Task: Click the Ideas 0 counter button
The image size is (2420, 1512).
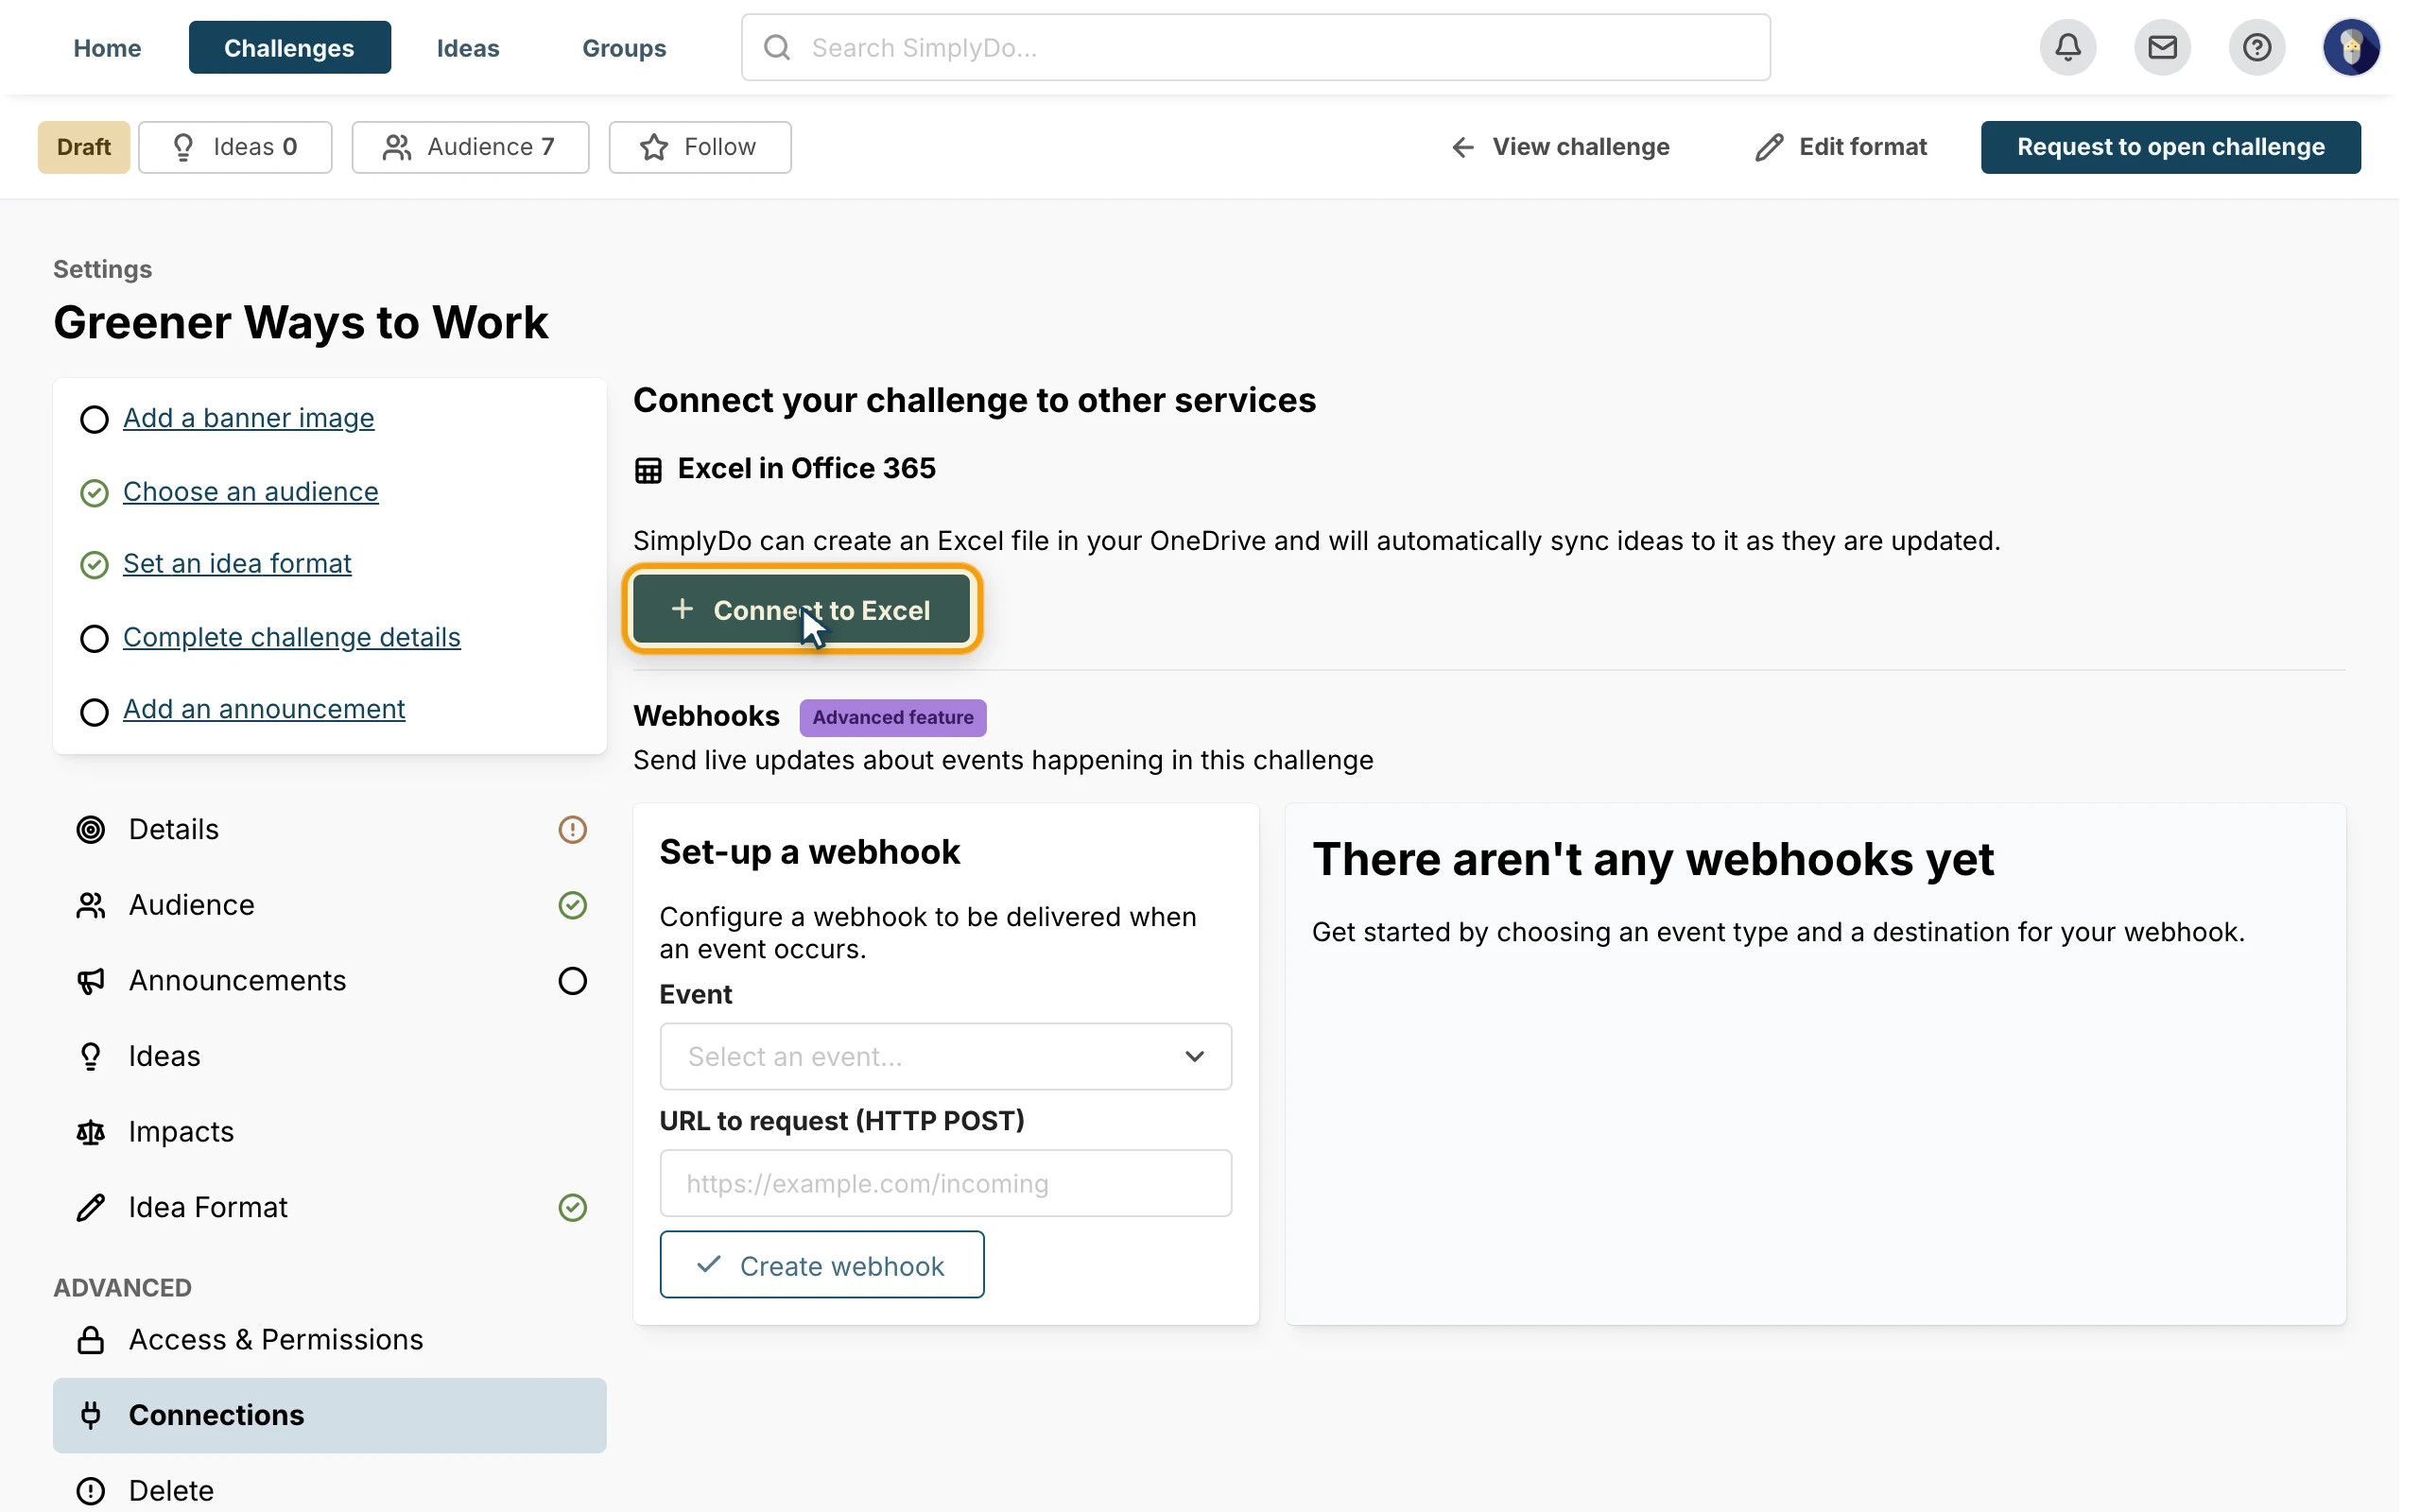Action: tap(235, 147)
